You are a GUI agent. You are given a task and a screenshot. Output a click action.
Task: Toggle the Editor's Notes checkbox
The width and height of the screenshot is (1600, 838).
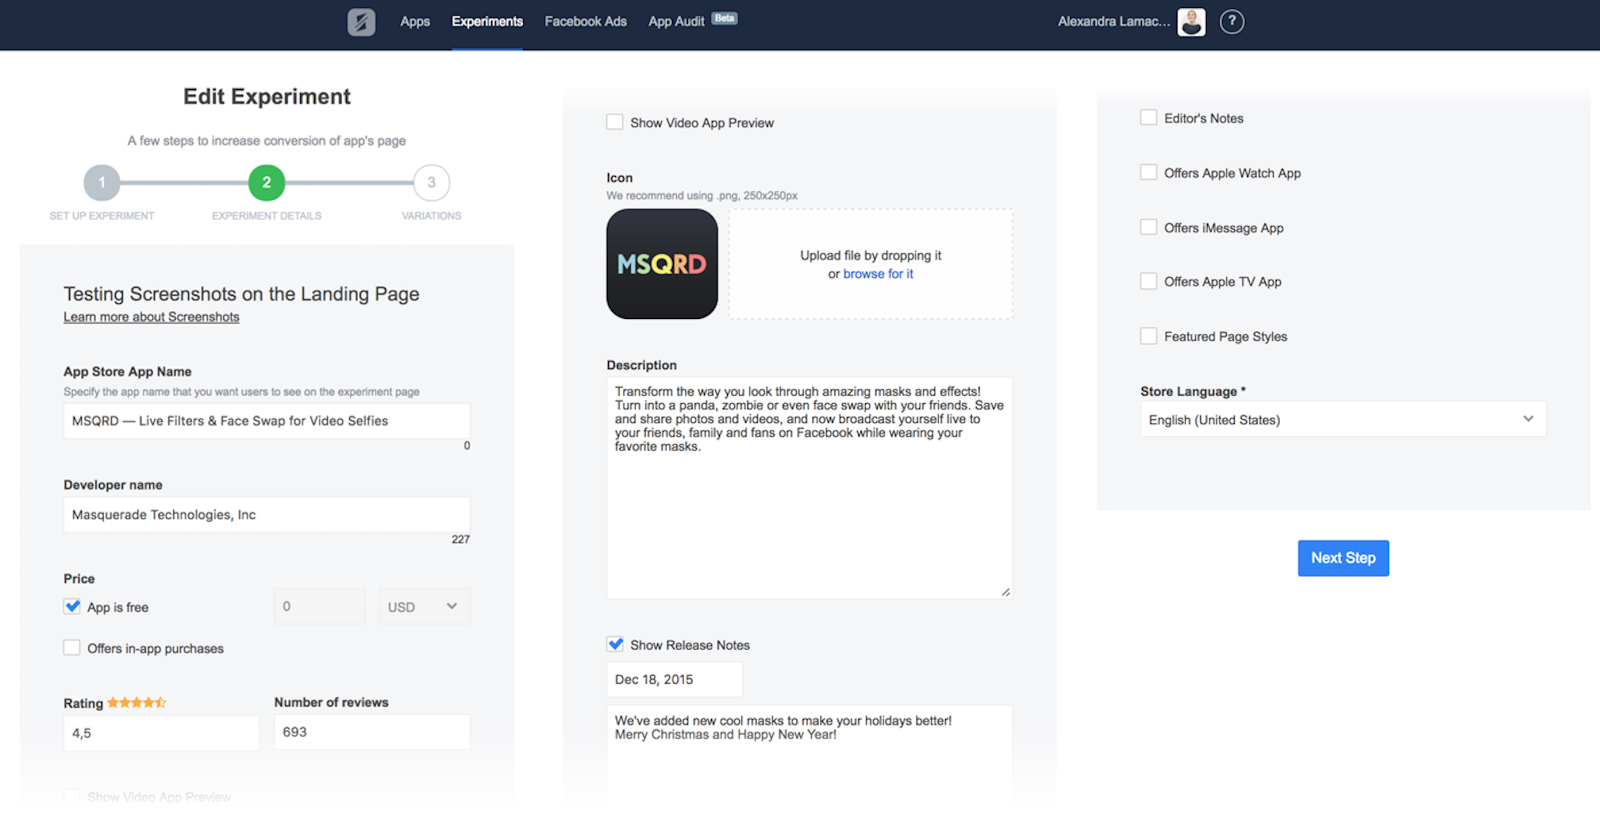pos(1149,118)
